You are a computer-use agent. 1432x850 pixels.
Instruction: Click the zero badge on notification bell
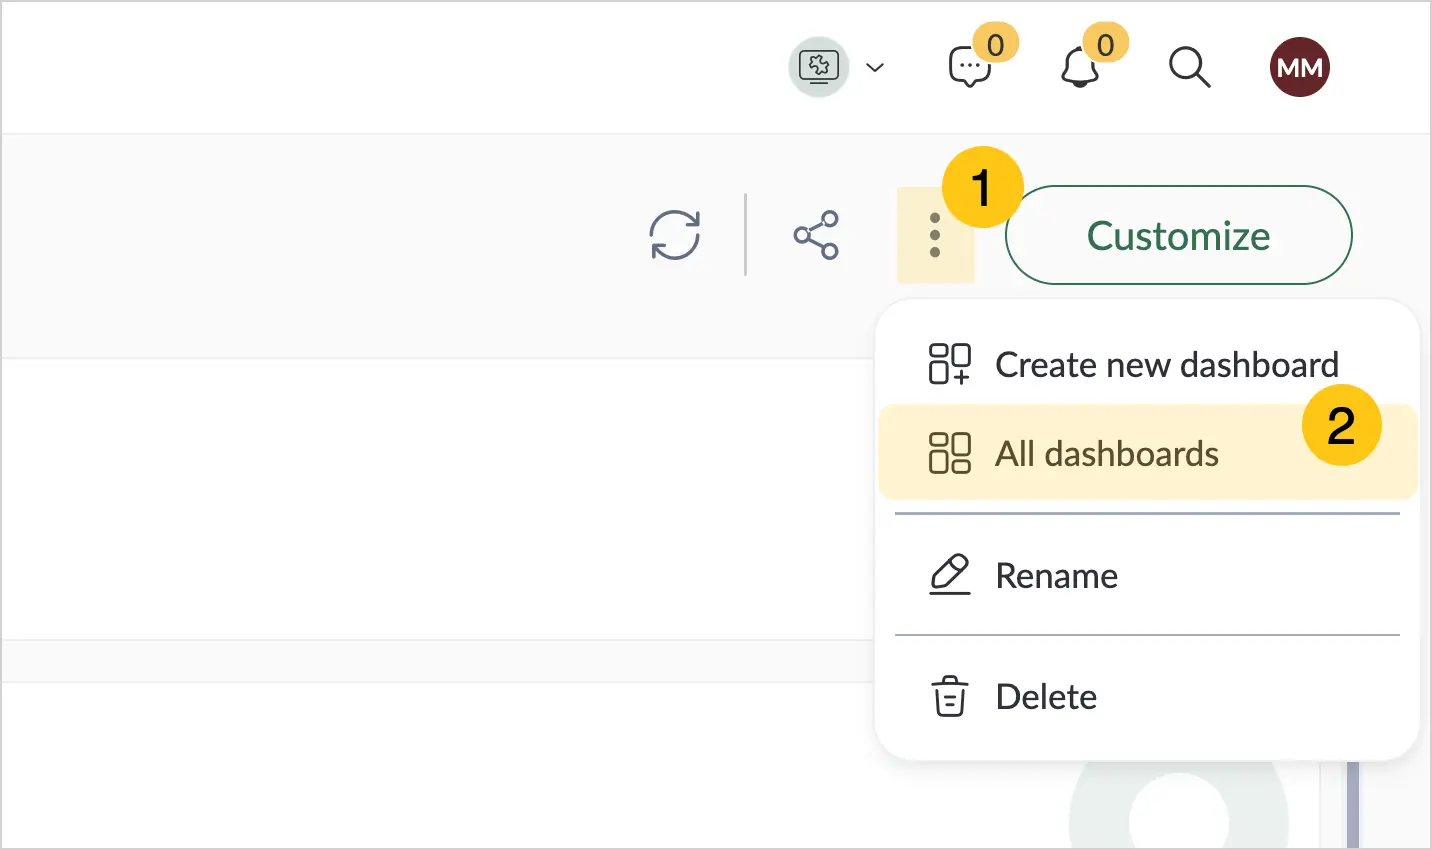pos(1105,44)
